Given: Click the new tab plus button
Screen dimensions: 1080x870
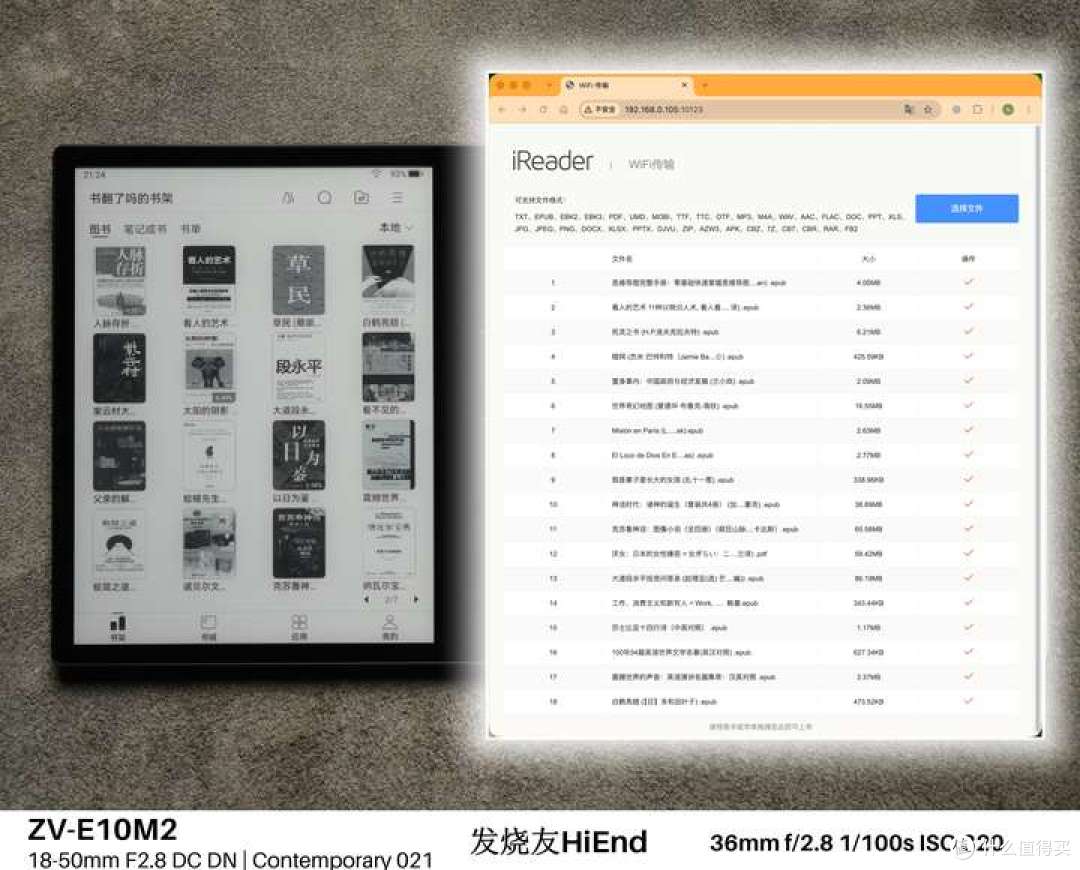Looking at the screenshot, I should pyautogui.click(x=705, y=85).
